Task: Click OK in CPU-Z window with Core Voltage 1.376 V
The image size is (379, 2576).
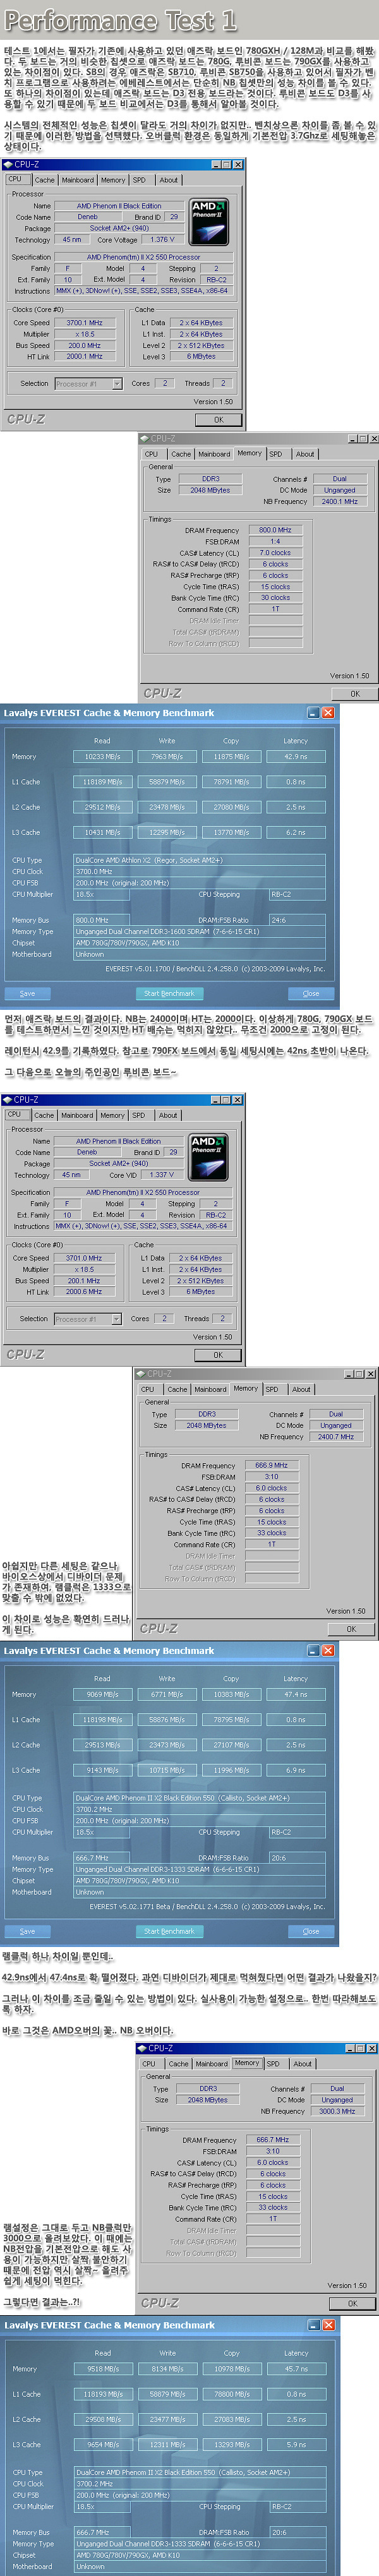Action: (218, 420)
